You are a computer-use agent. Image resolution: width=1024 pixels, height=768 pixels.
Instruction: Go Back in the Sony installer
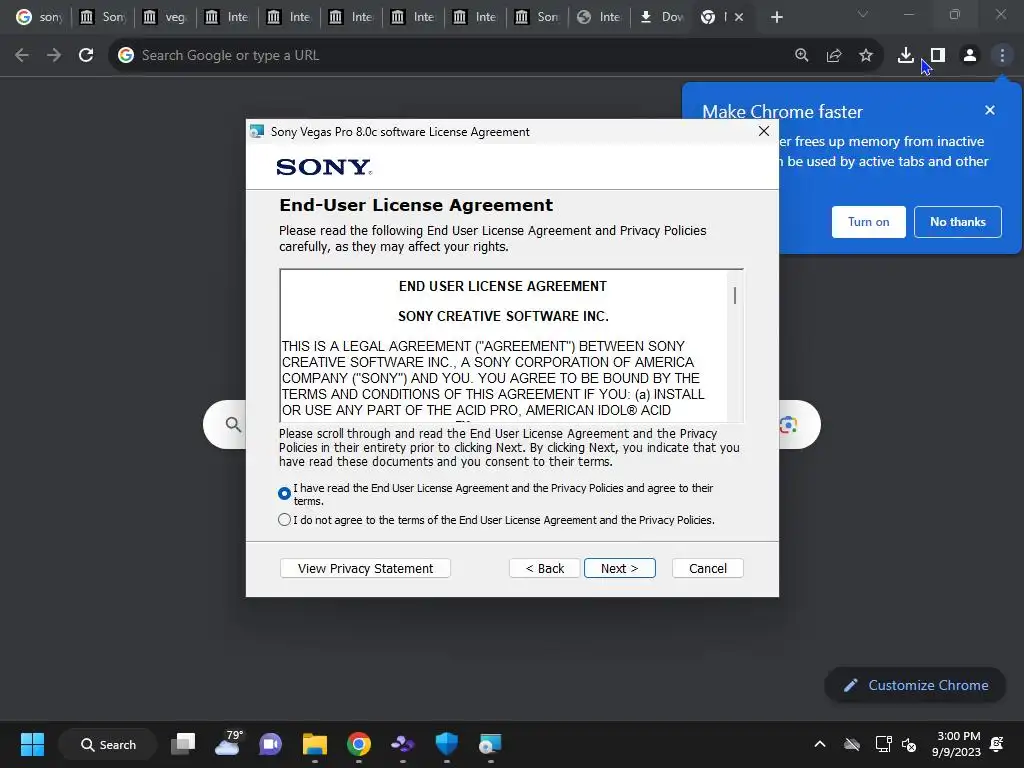[x=545, y=568]
